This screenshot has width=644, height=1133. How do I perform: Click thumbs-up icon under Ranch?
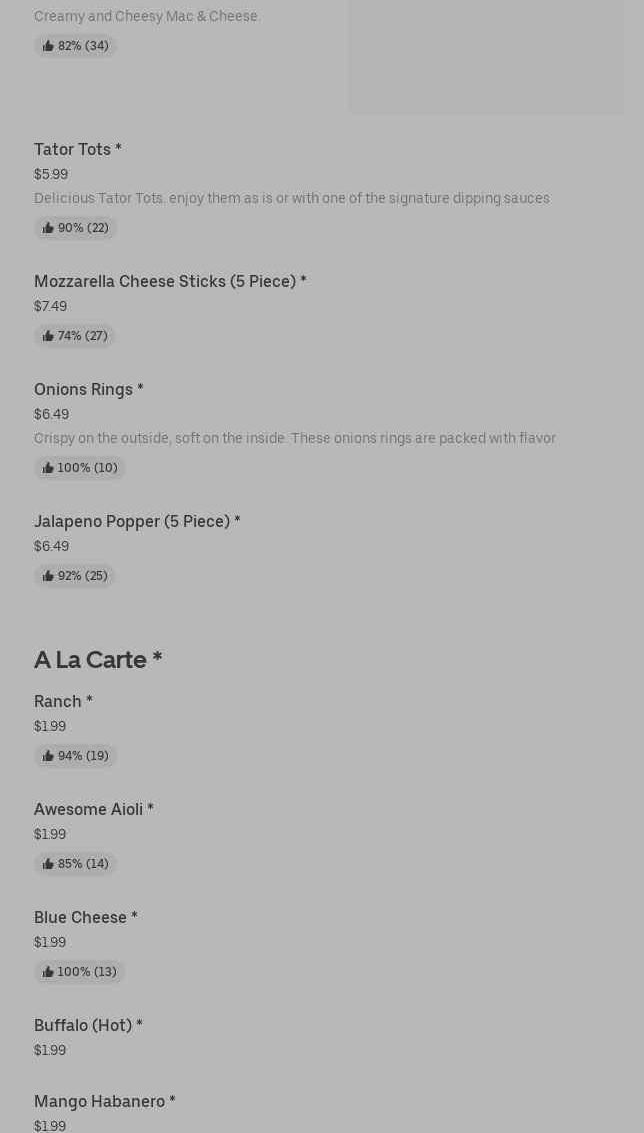(48, 756)
